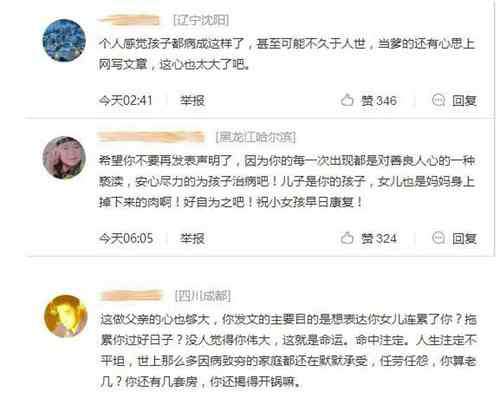Open blurred username of Chengdu commenter
500x404 pixels.
coord(130,295)
